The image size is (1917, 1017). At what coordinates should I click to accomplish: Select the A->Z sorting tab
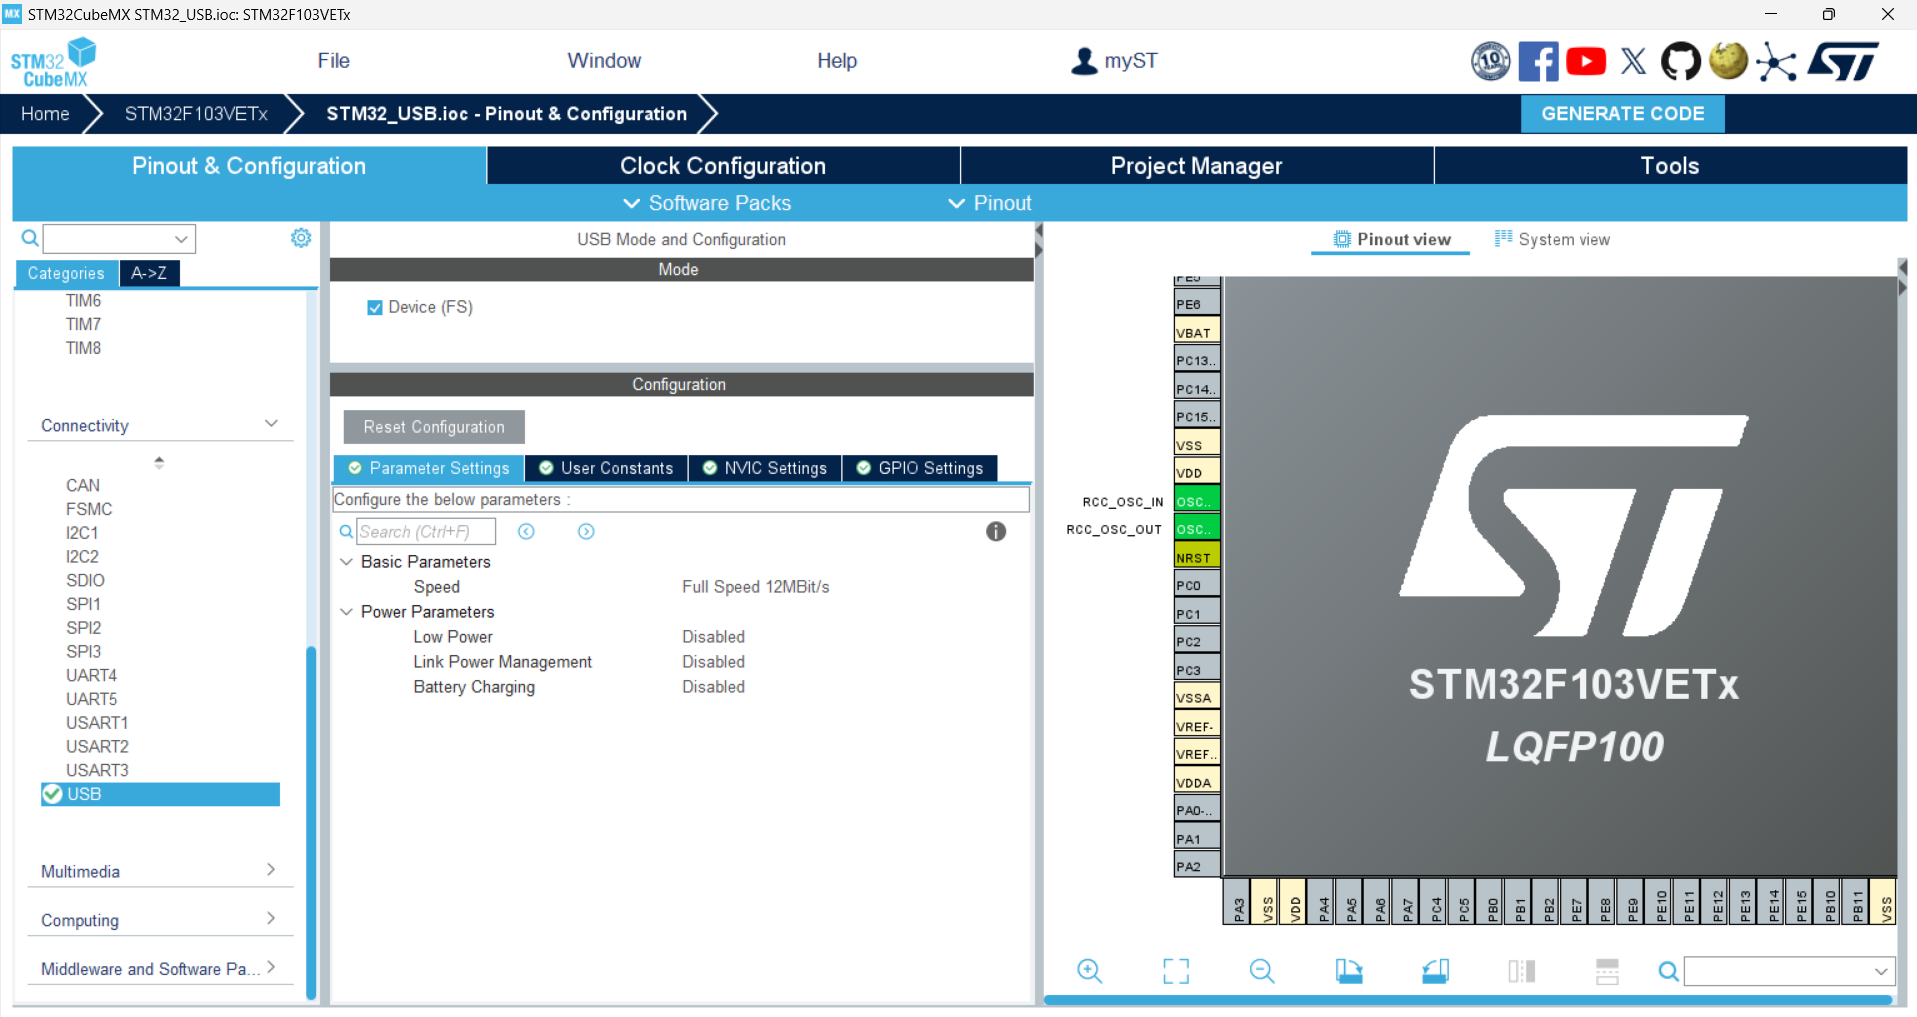tap(149, 273)
